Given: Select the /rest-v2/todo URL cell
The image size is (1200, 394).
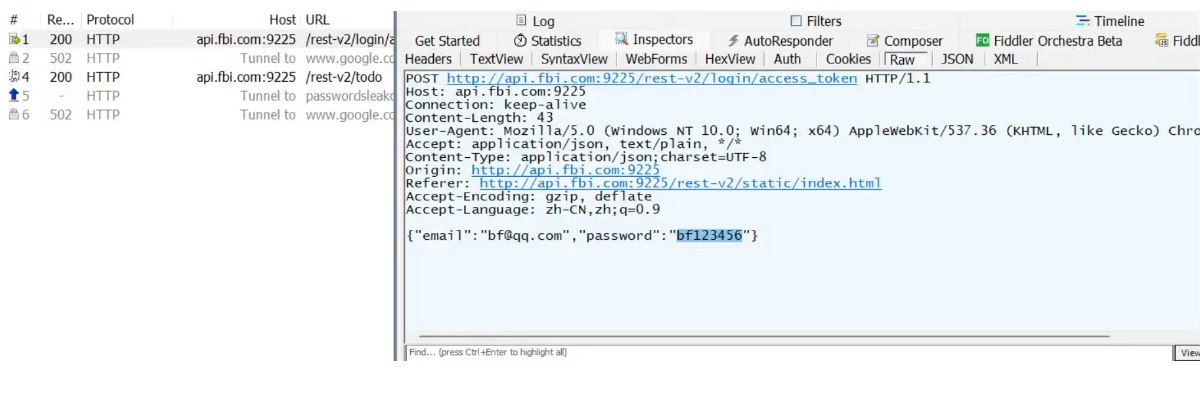Looking at the screenshot, I should tap(344, 77).
